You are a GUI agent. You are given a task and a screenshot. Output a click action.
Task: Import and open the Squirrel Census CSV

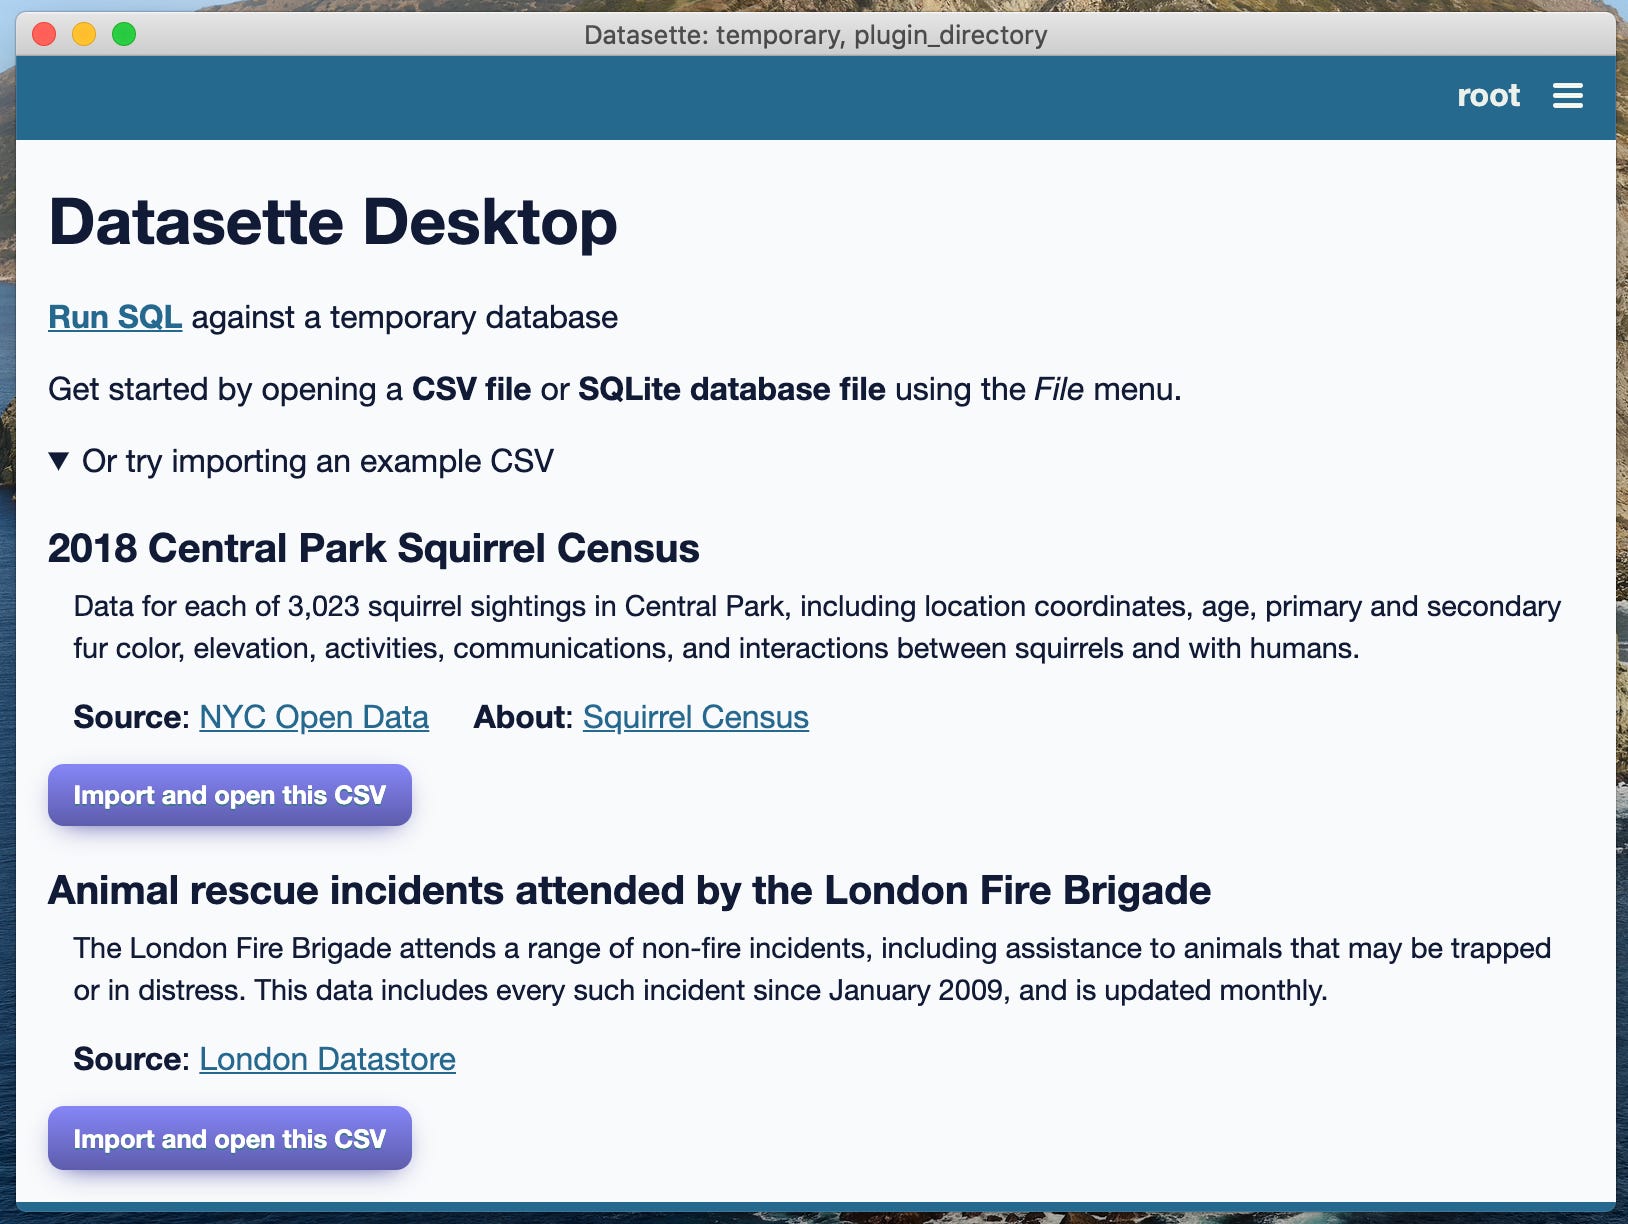tap(229, 794)
